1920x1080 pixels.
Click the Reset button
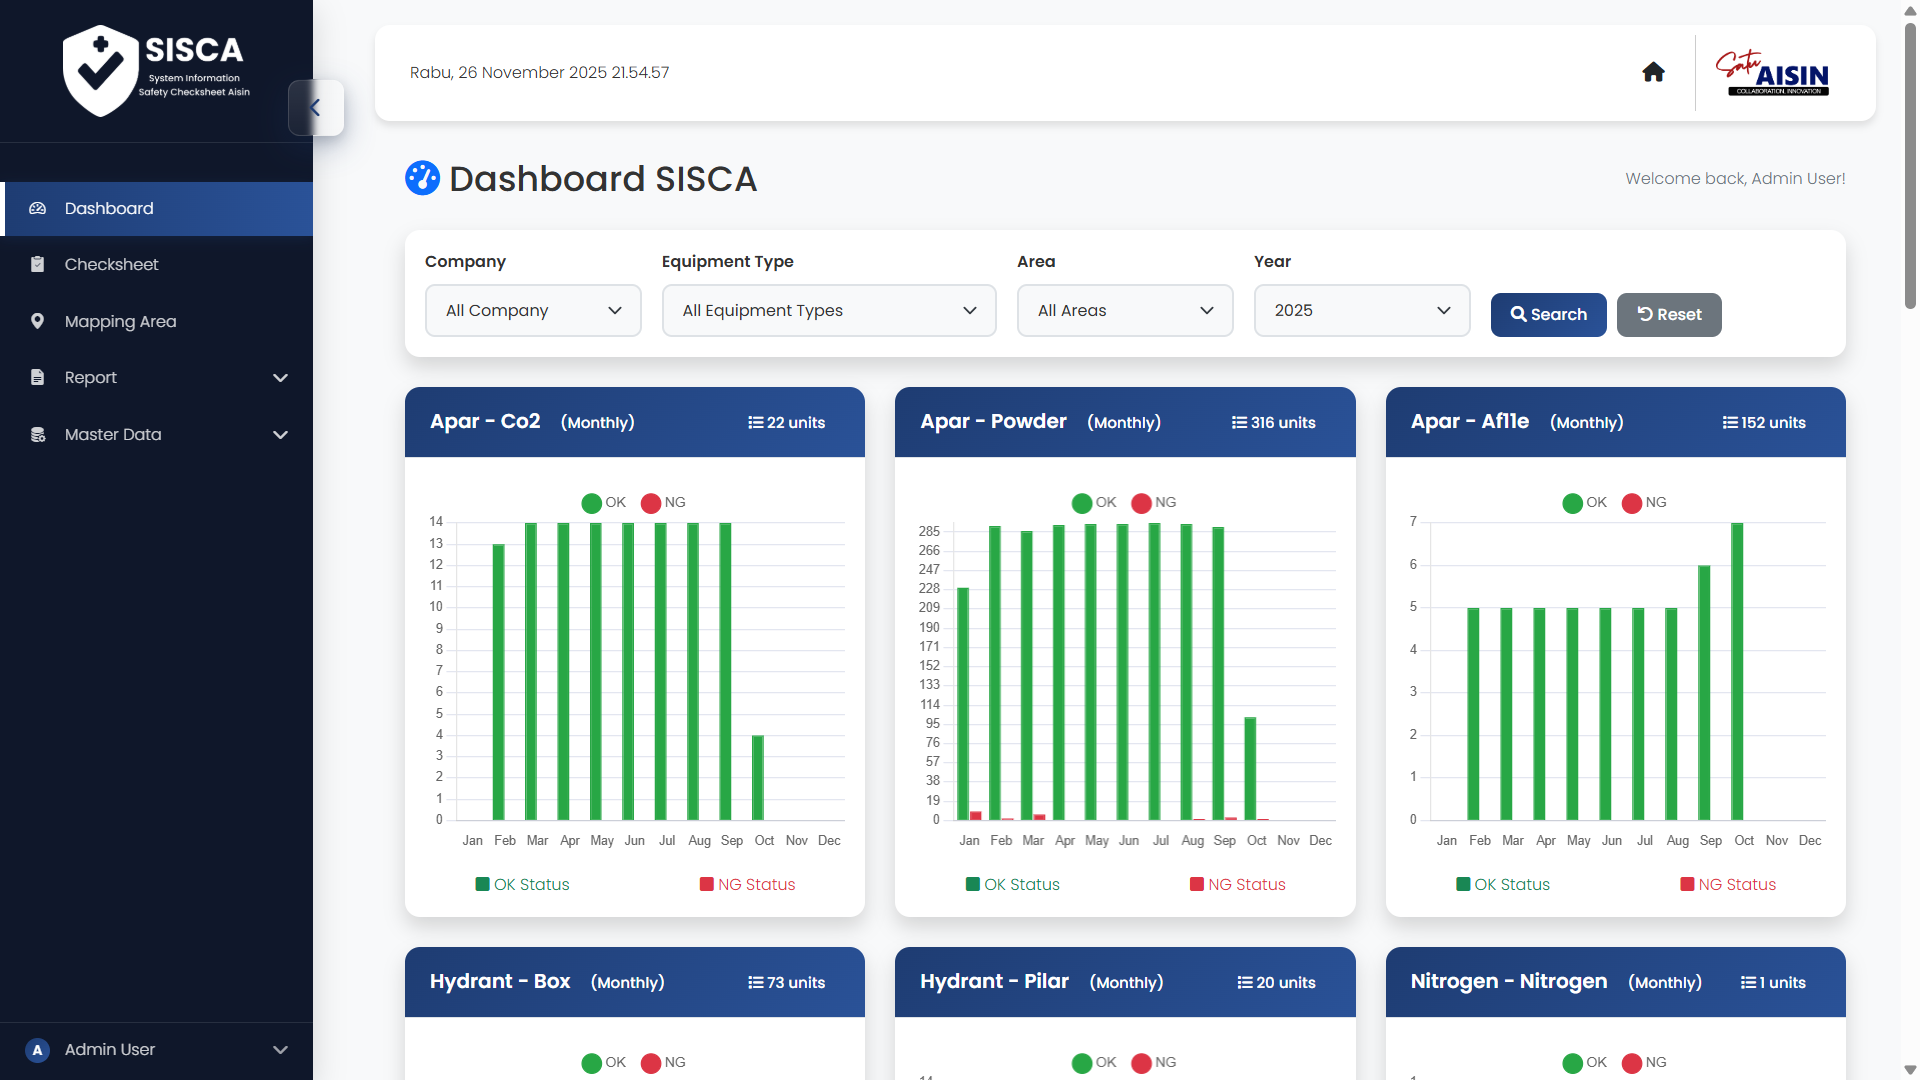pyautogui.click(x=1669, y=315)
